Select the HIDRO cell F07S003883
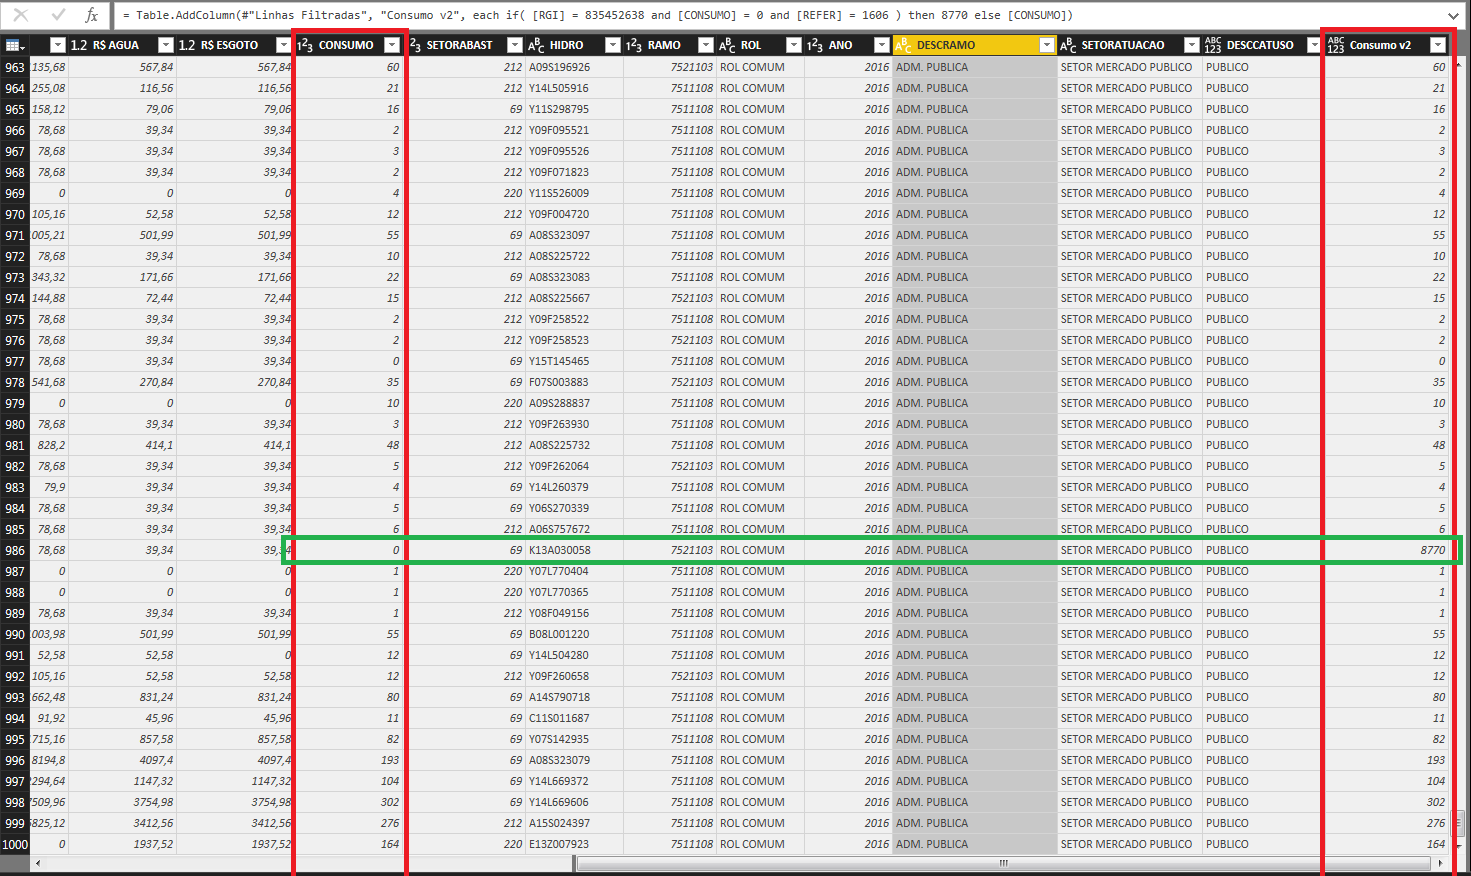The image size is (1471, 876). click(575, 382)
